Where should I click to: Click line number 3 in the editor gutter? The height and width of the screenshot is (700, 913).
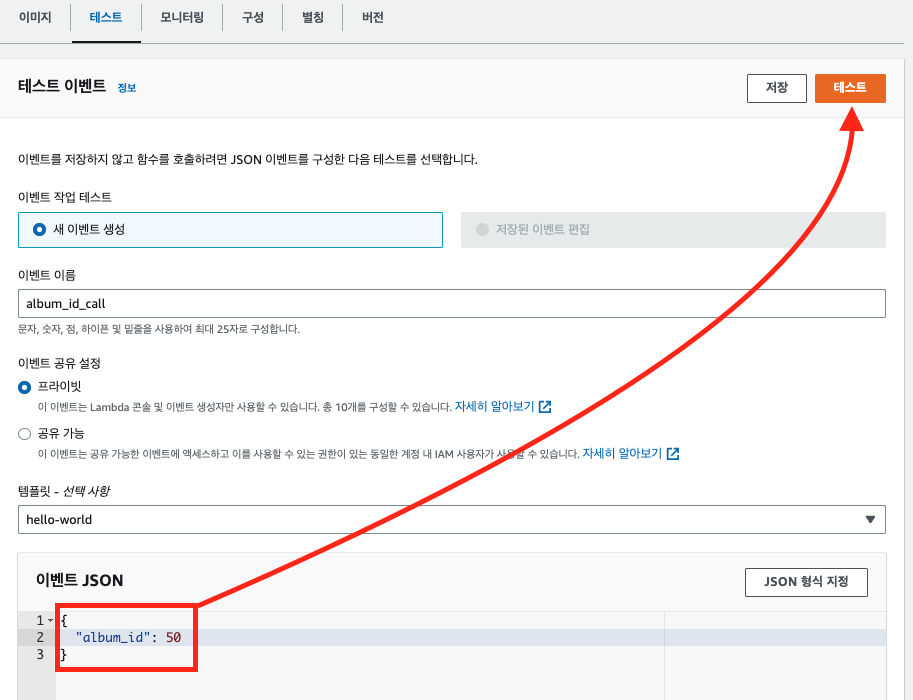click(x=40, y=655)
